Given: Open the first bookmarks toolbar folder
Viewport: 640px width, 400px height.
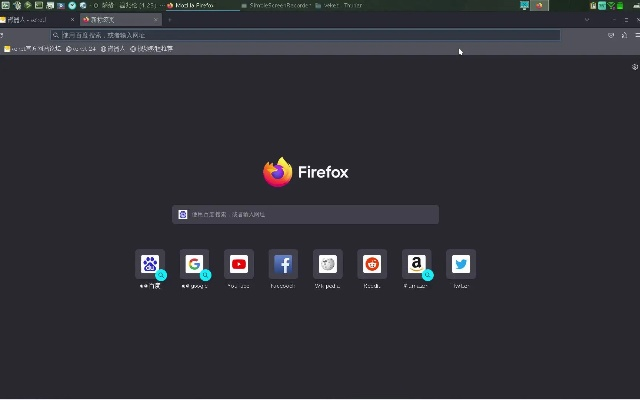Looking at the screenshot, I should 32,48.
